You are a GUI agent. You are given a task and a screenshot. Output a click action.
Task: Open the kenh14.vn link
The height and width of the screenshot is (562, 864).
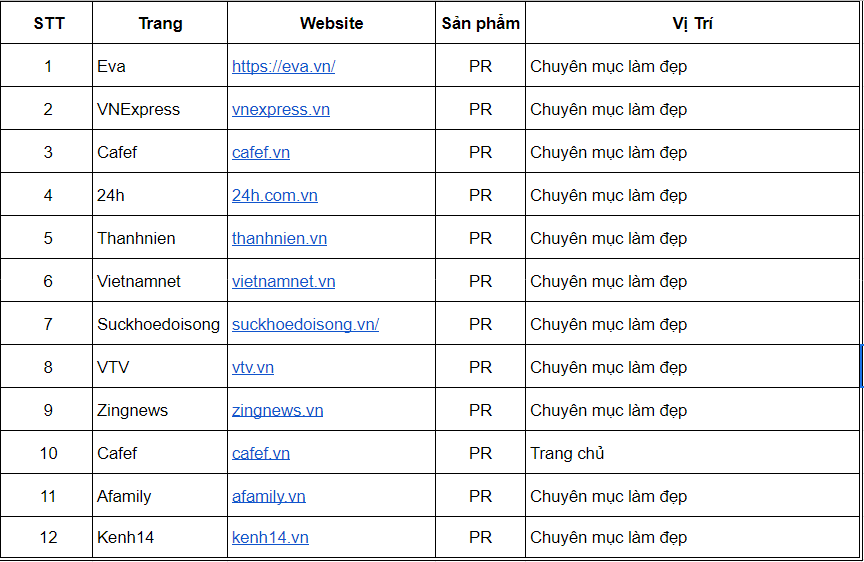270,537
